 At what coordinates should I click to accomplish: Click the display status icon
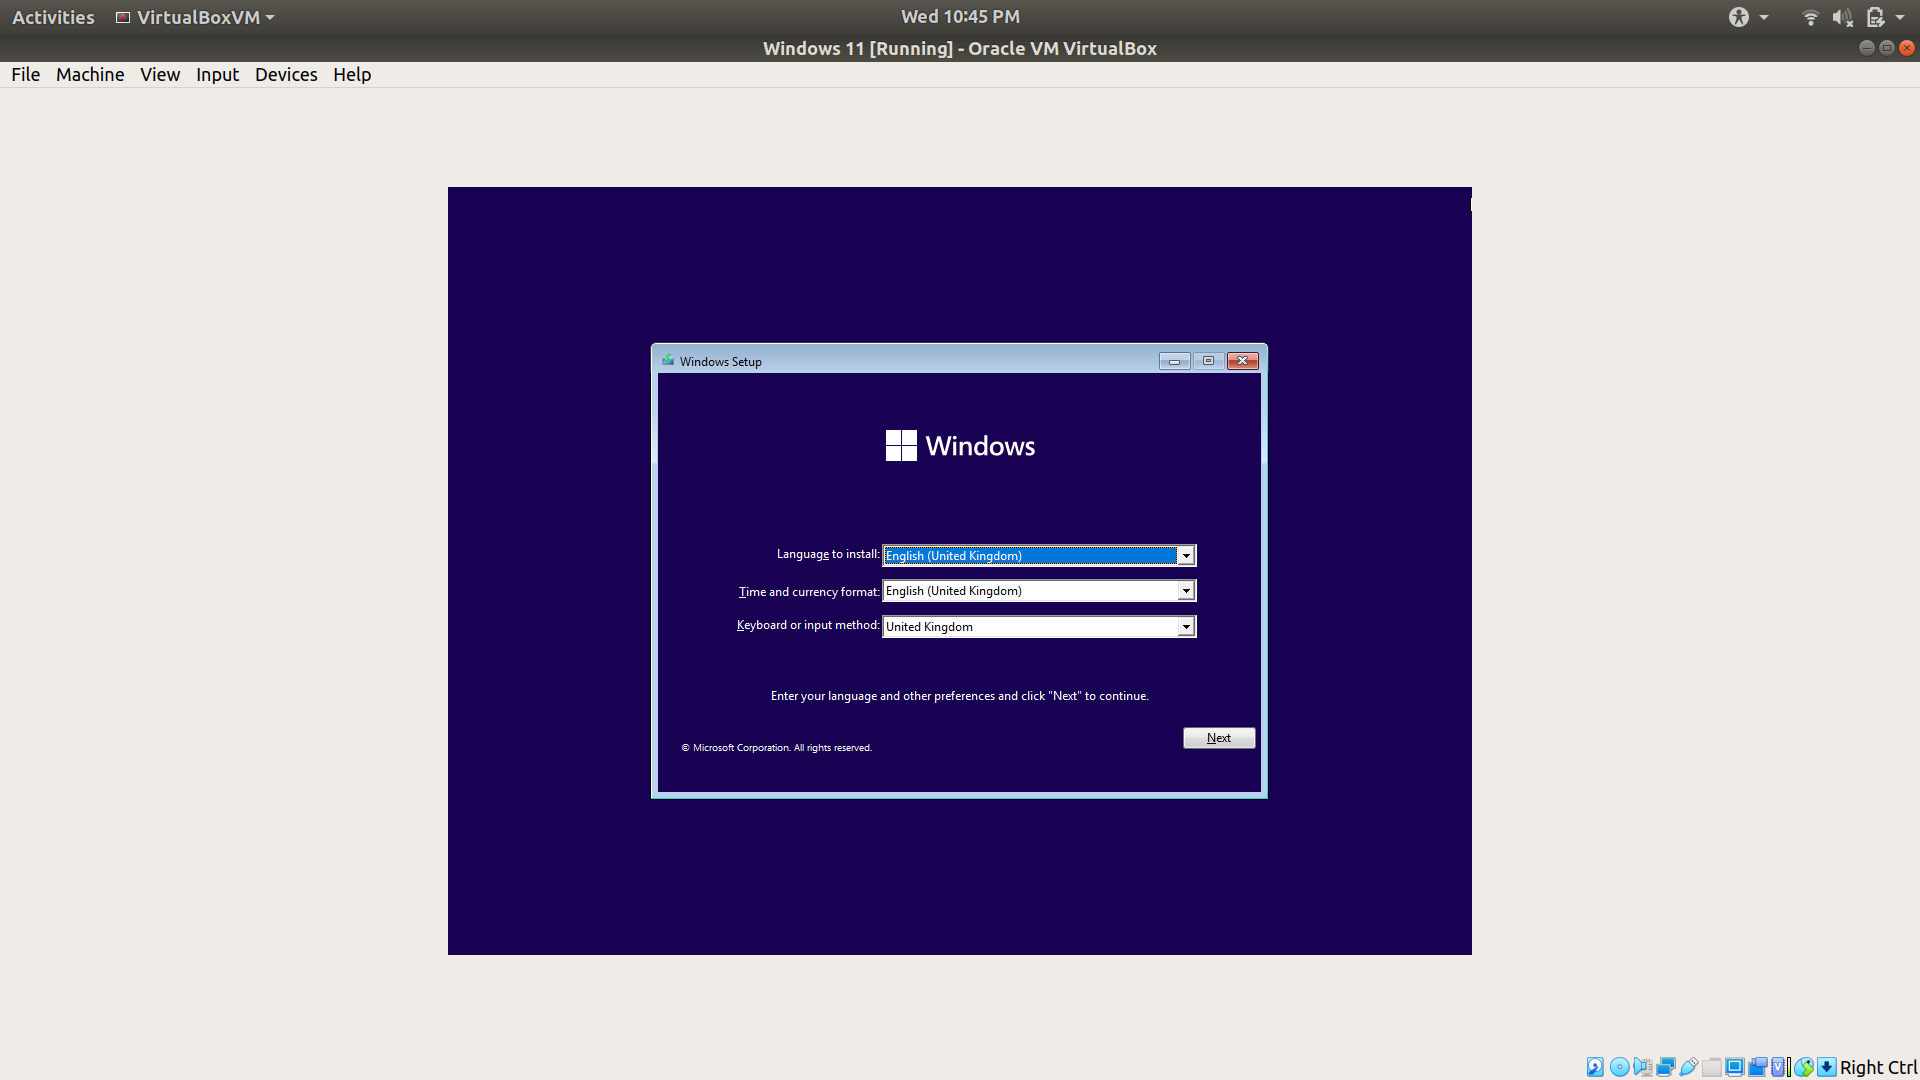tap(1735, 1067)
